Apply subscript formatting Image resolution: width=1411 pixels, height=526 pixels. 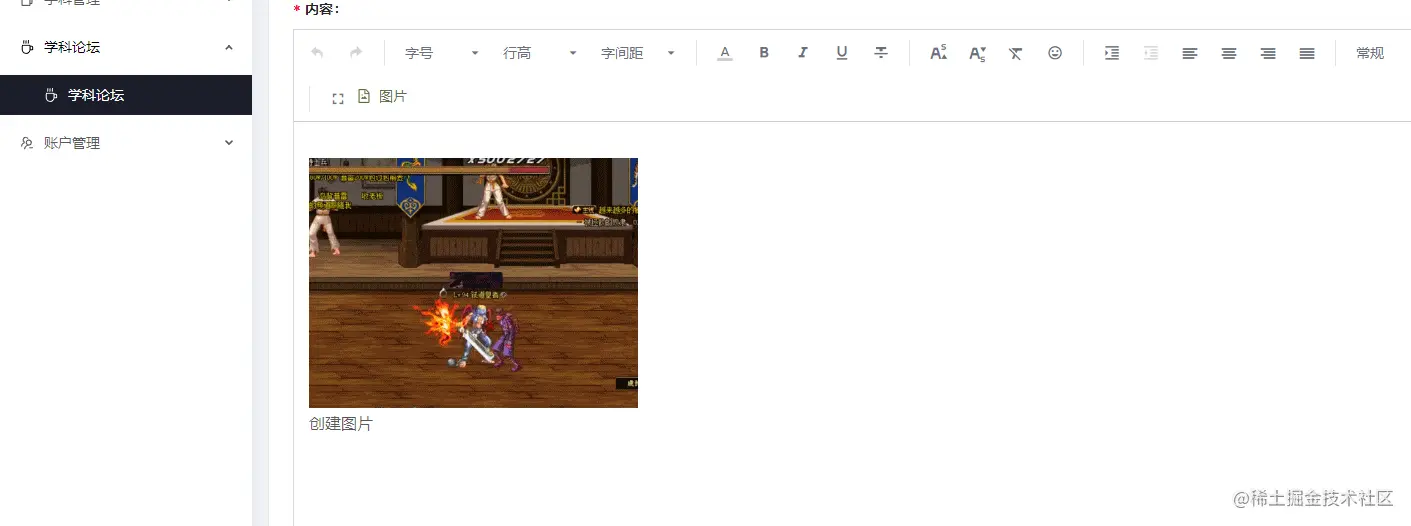coord(977,53)
